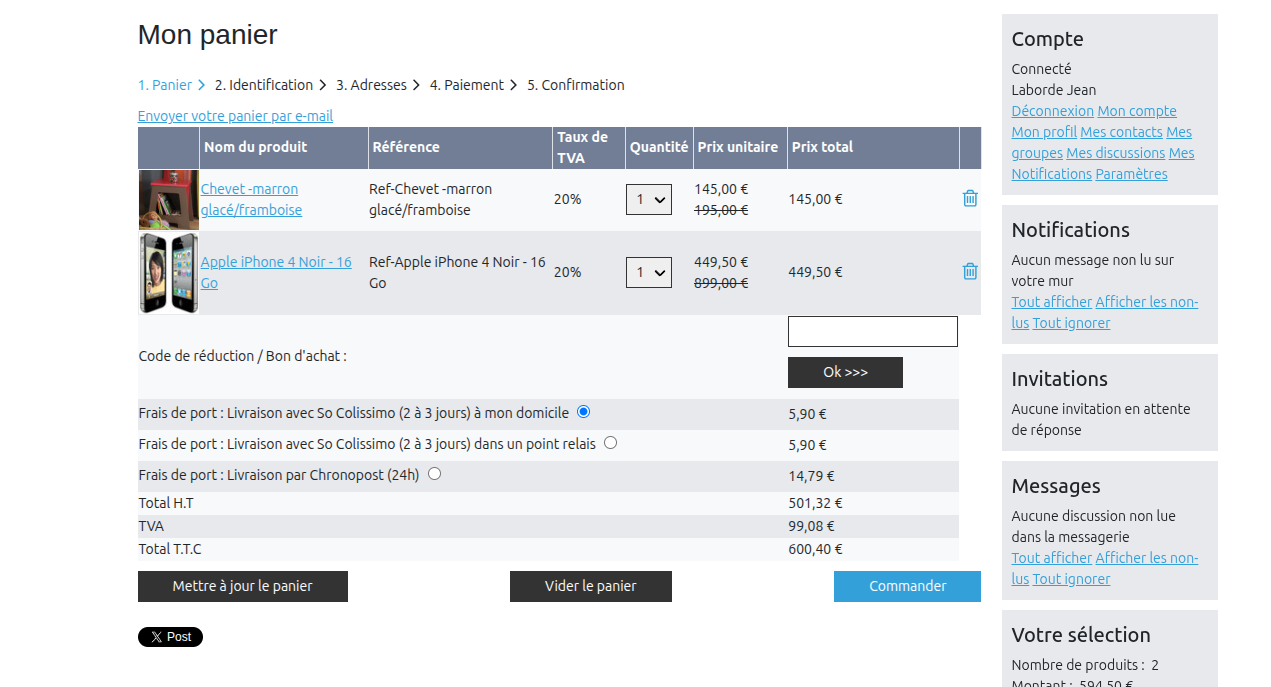Screen dimensions: 1271x687
Task: Select Chronopost 24h shipping option
Action: click(434, 474)
